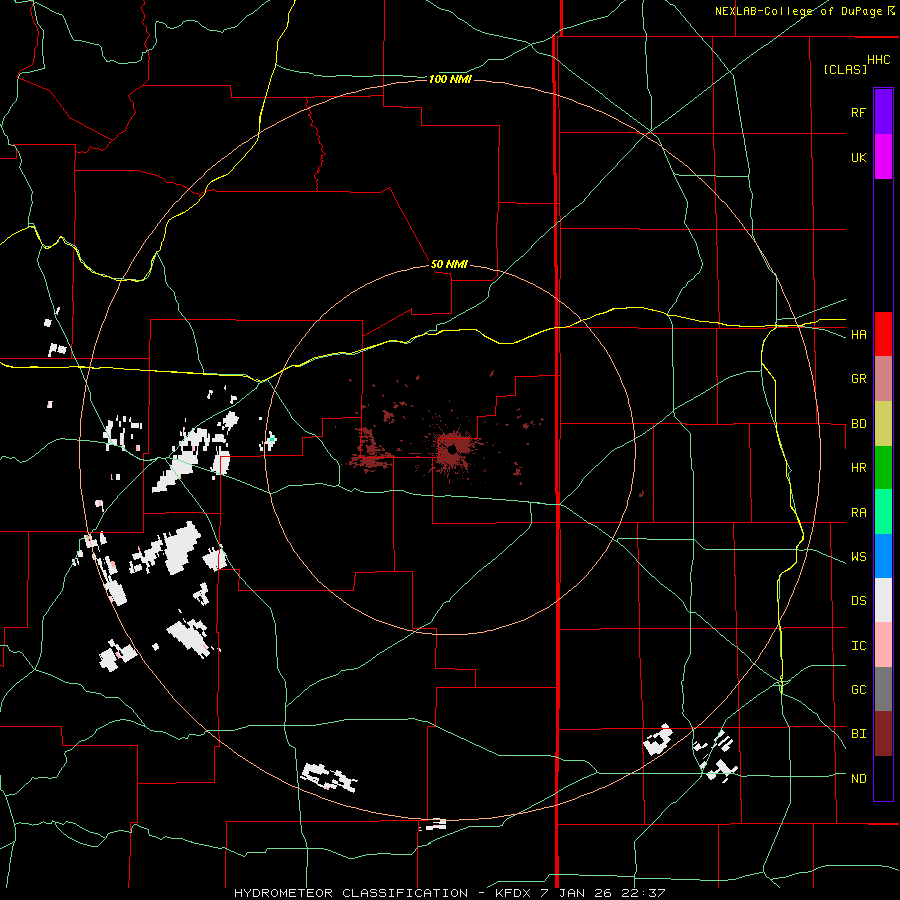The width and height of the screenshot is (900, 900).
Task: Select the yellow BD big drops swatch
Action: (883, 424)
